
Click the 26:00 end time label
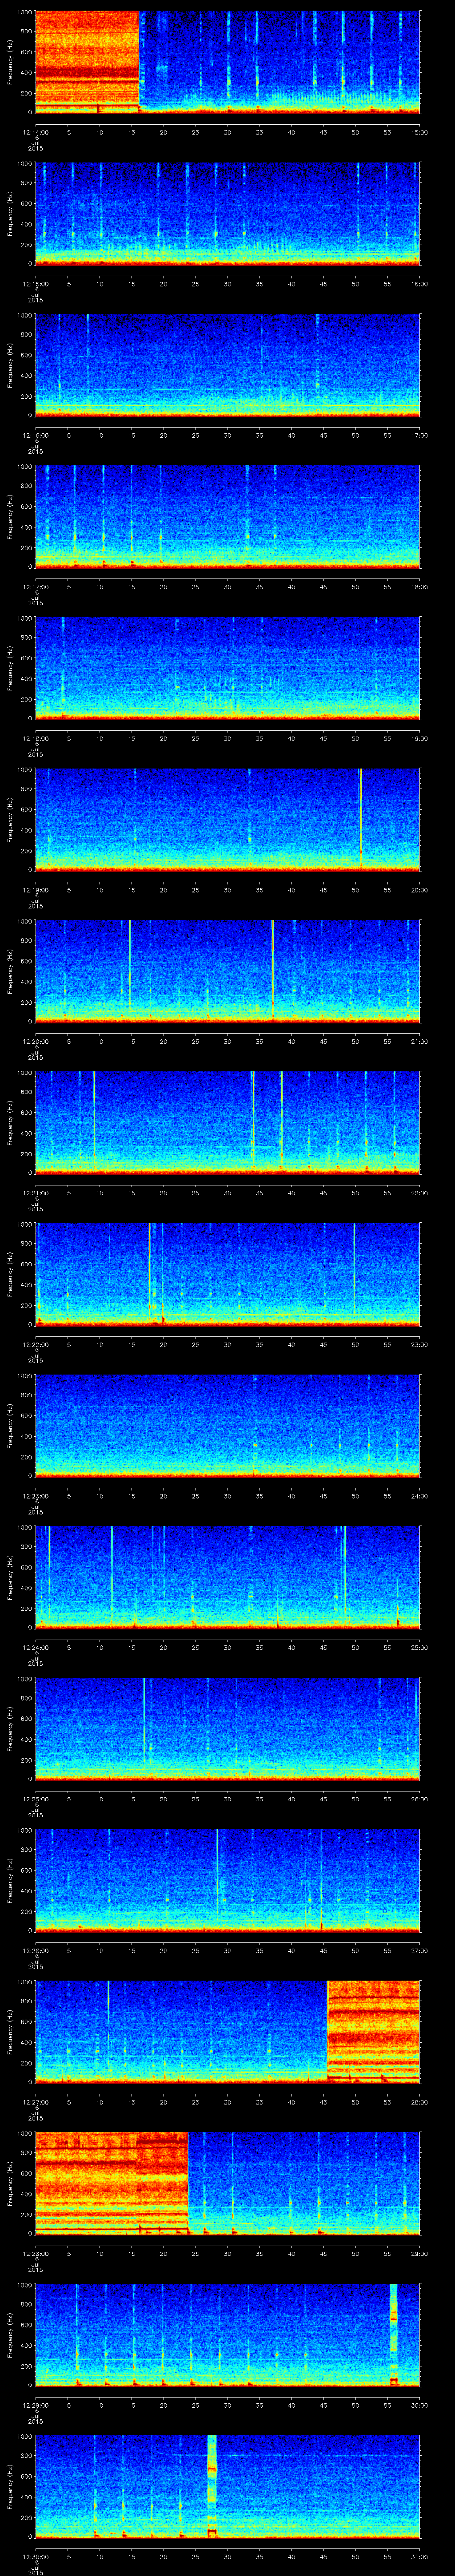(x=420, y=1798)
